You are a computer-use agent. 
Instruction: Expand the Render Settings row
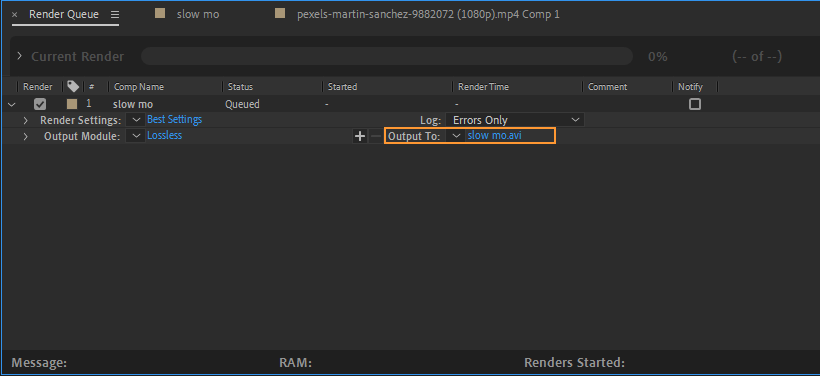26,120
